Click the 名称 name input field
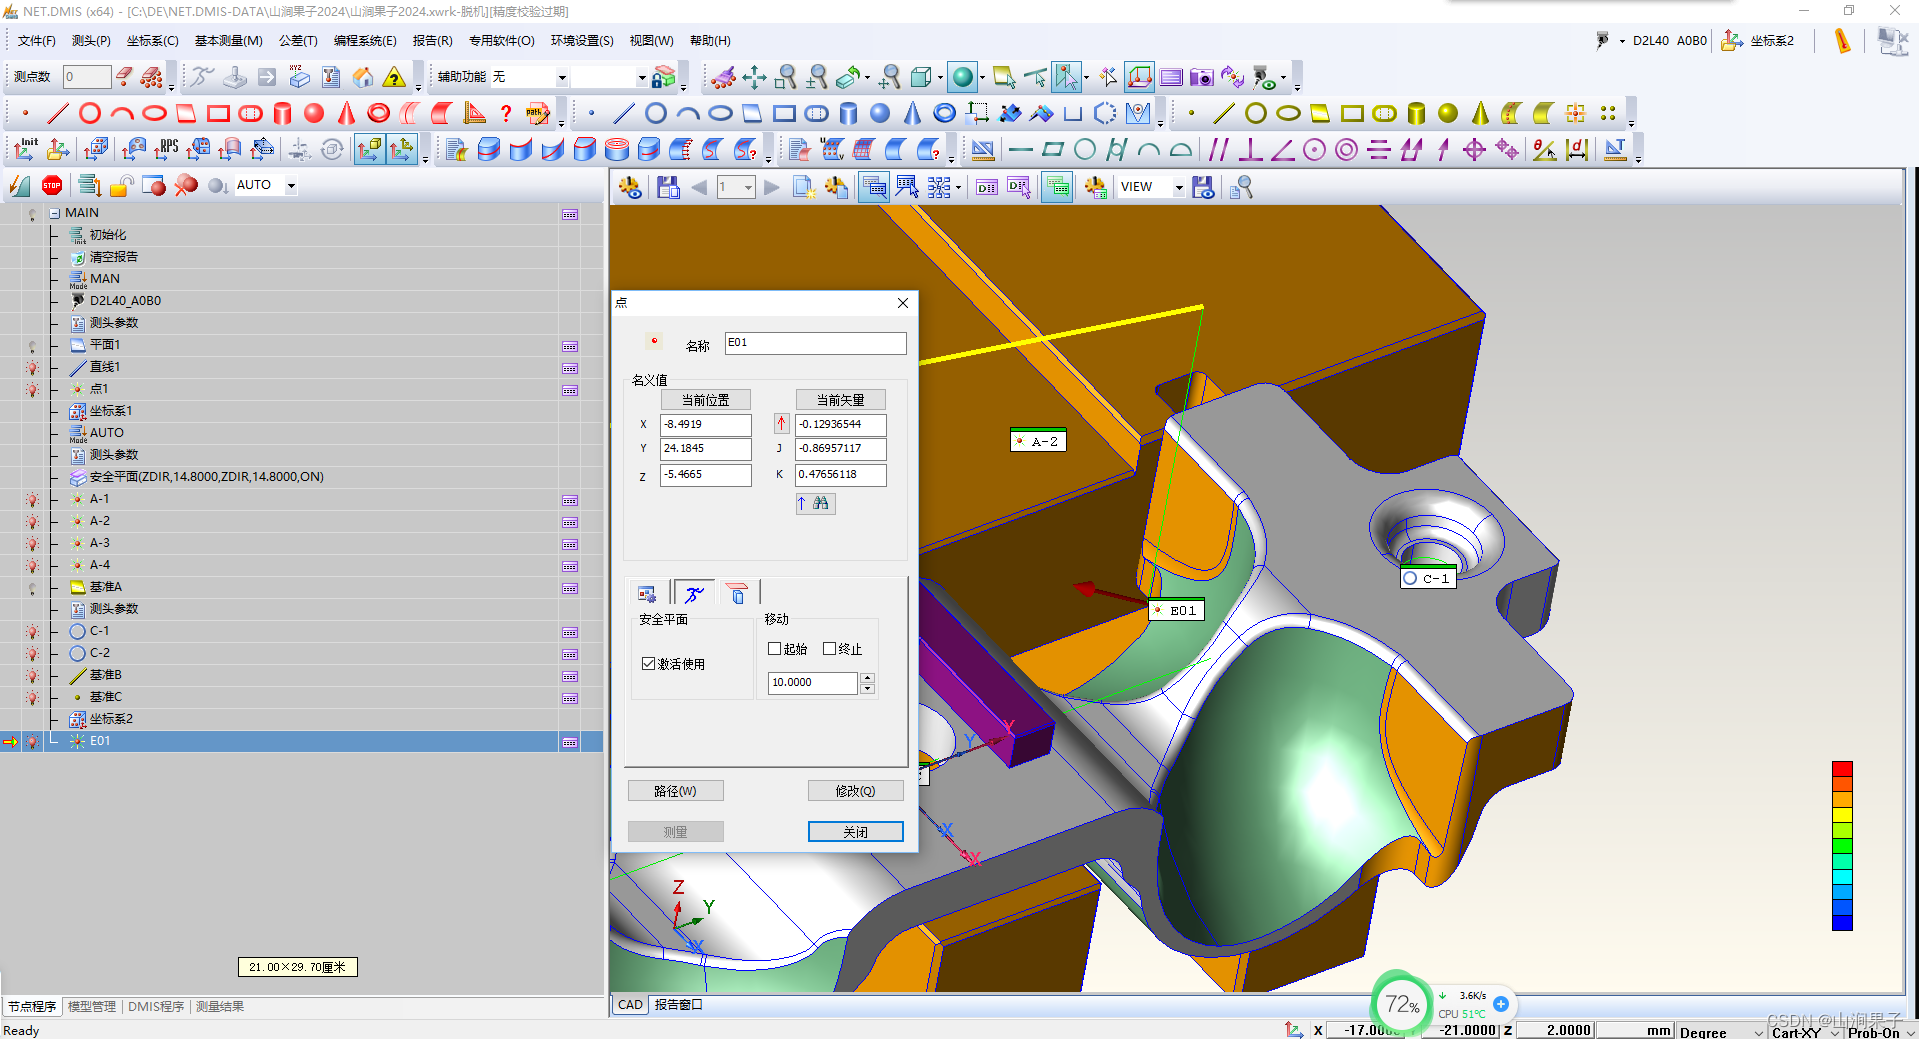 (815, 343)
